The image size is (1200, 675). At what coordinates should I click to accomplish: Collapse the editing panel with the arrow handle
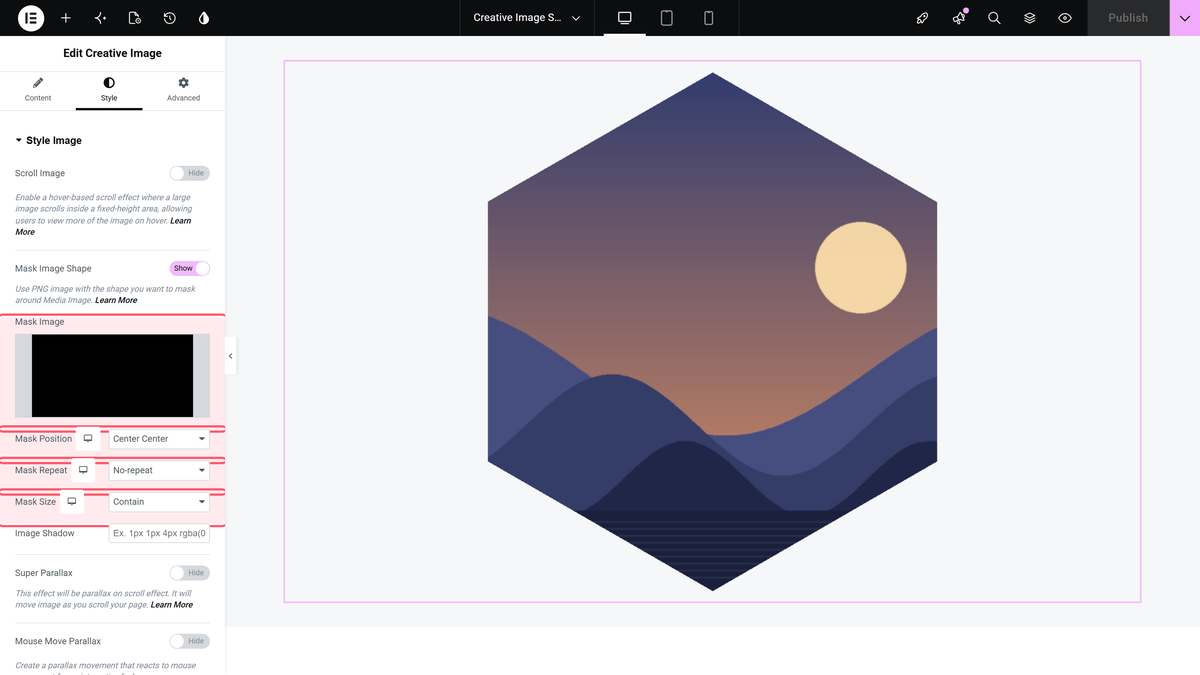(231, 356)
